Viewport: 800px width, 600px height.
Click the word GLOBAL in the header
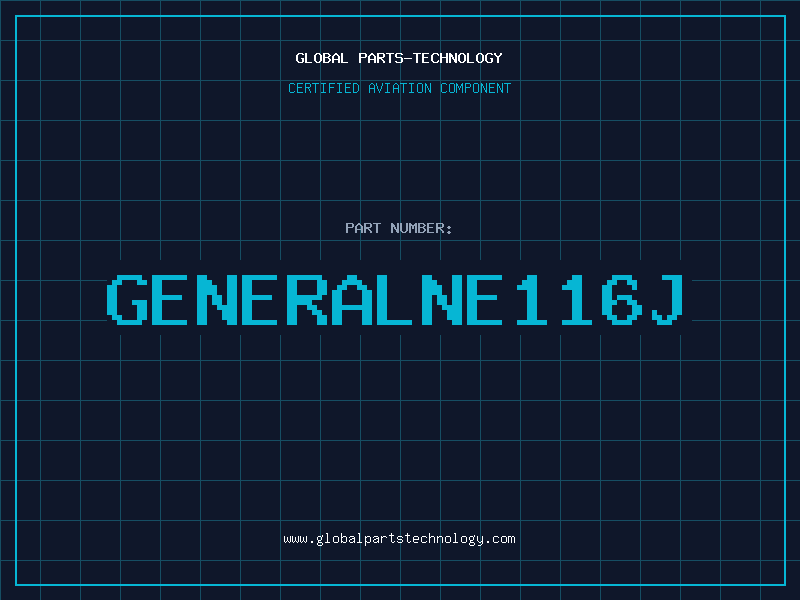point(322,58)
